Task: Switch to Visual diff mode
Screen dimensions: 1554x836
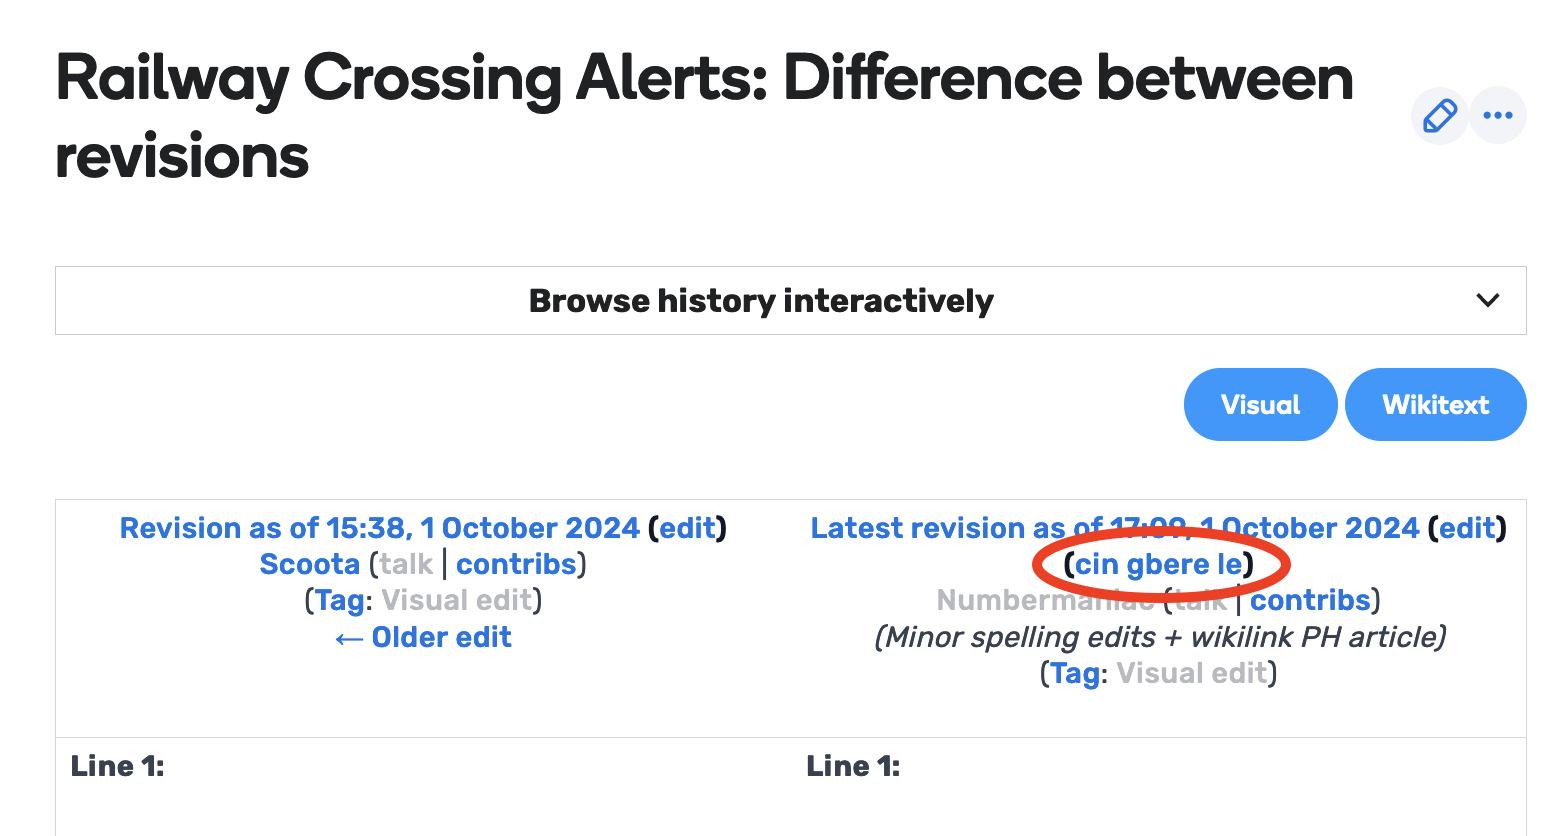Action: coord(1260,405)
